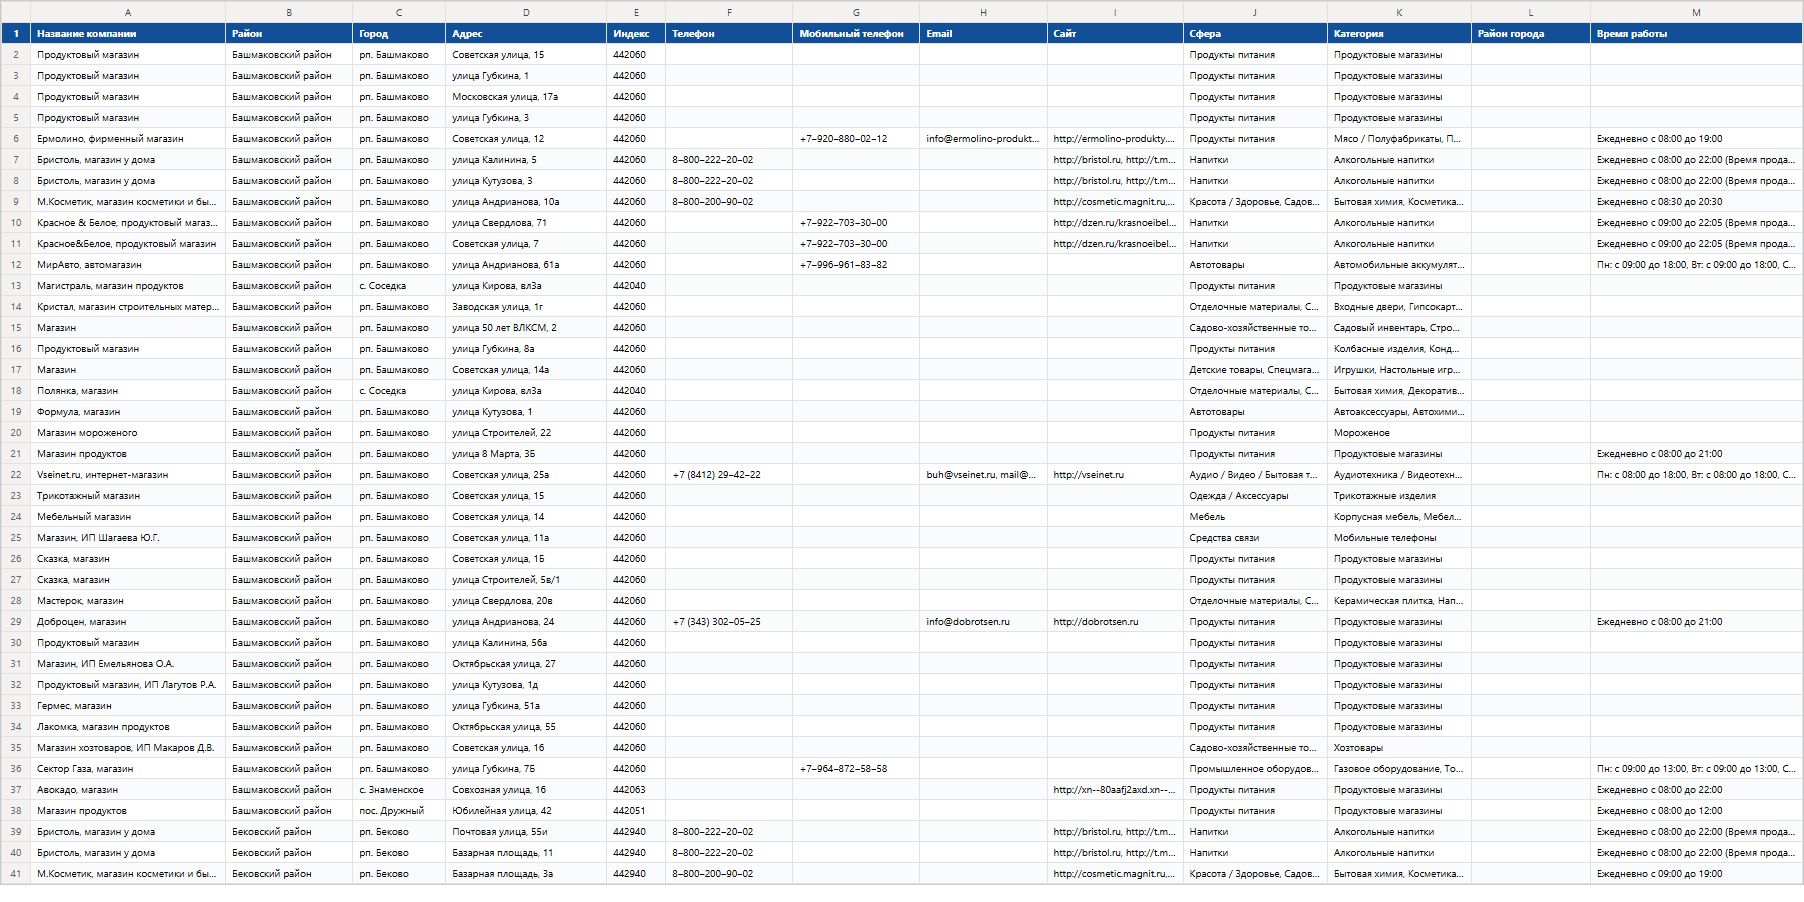Click site cell 'http://dobrotsen.ru'
Image resolution: width=1804 pixels, height=902 pixels.
[1115, 622]
